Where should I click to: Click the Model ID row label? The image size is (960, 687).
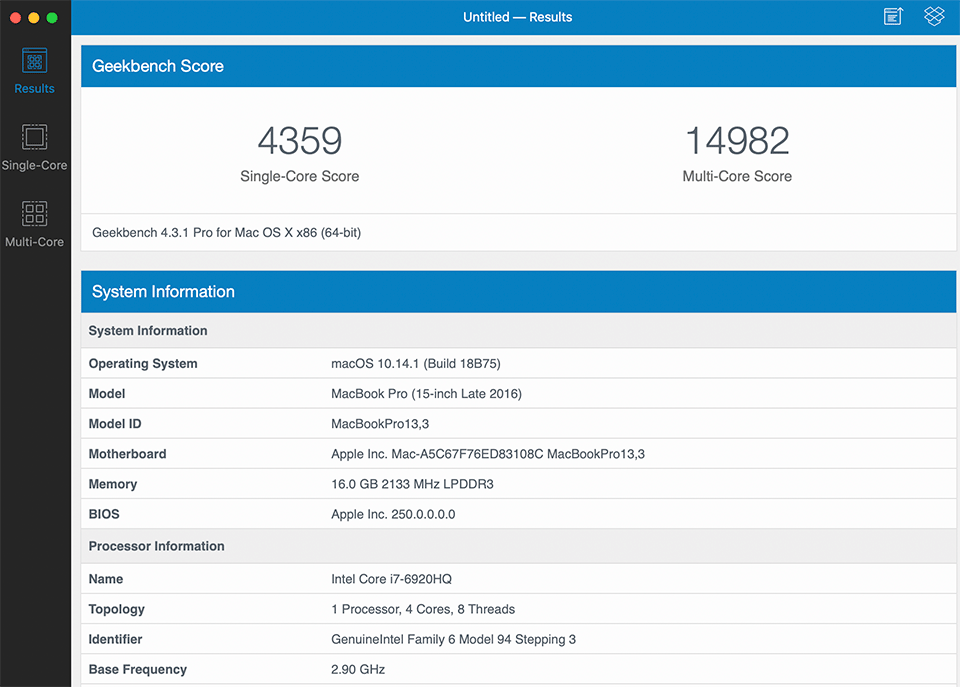point(115,424)
